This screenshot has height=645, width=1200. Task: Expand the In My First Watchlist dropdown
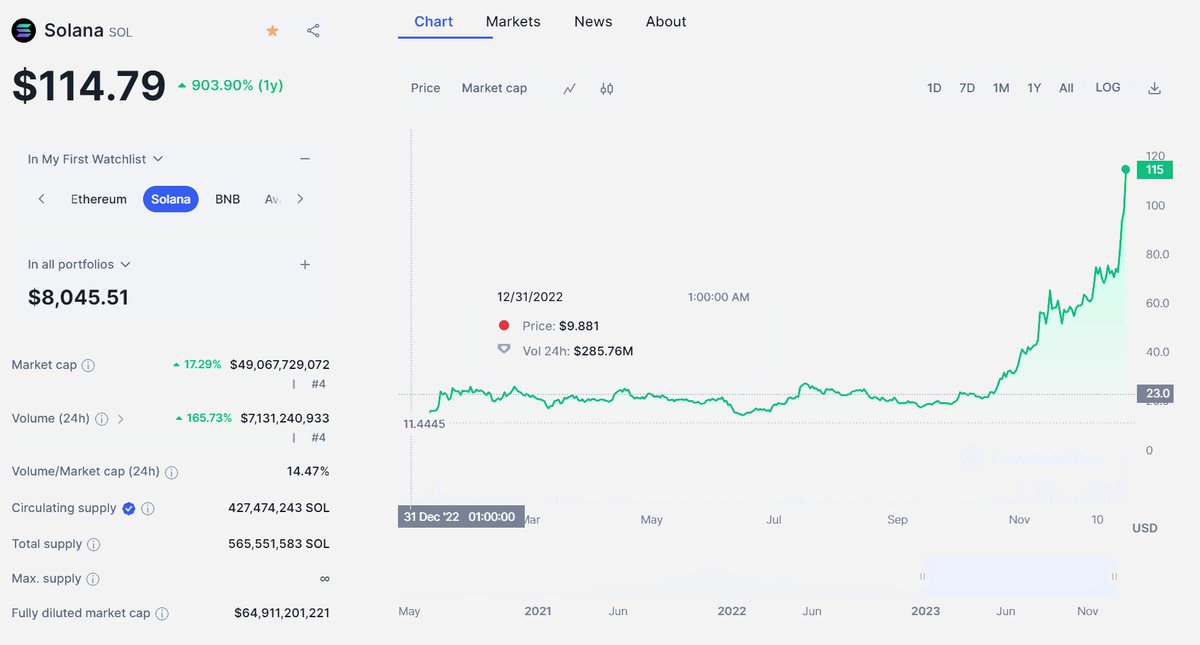(95, 159)
